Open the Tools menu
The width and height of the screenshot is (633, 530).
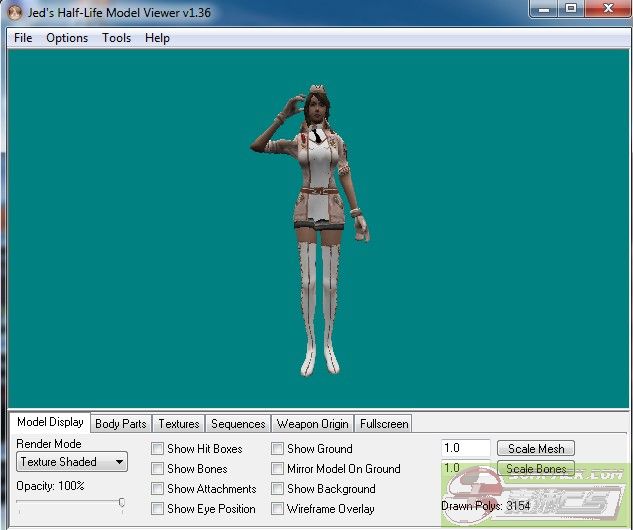[116, 38]
